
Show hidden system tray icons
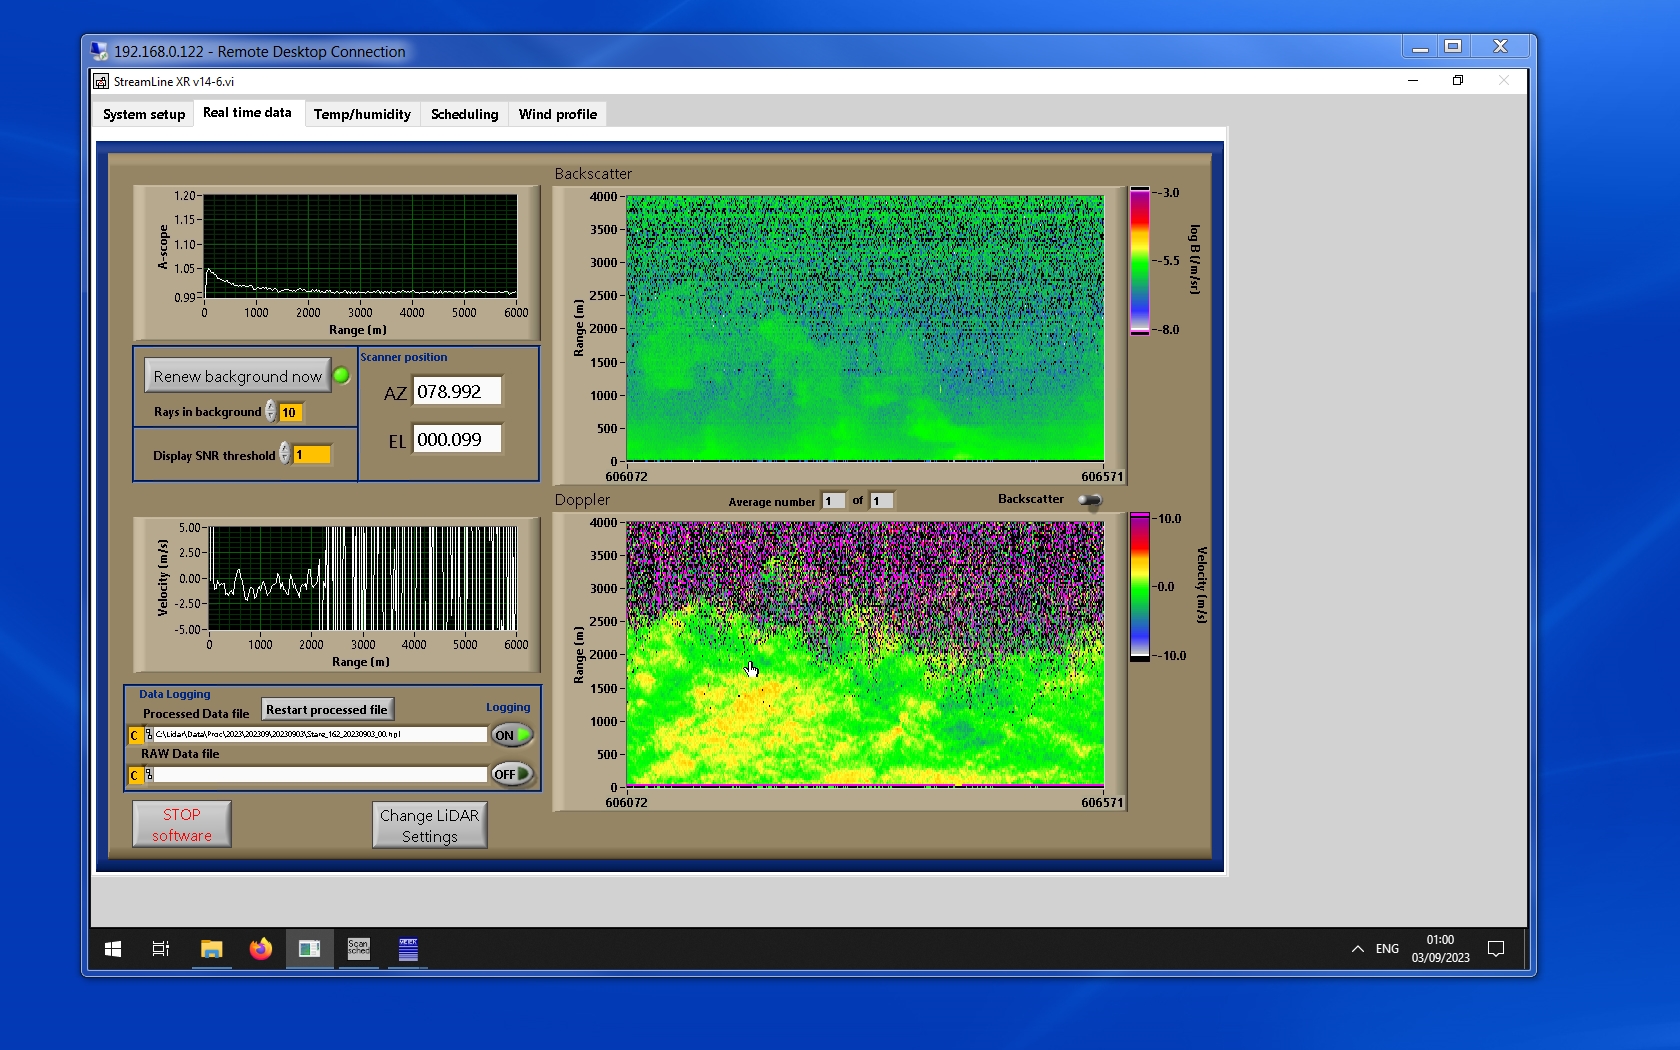1357,949
